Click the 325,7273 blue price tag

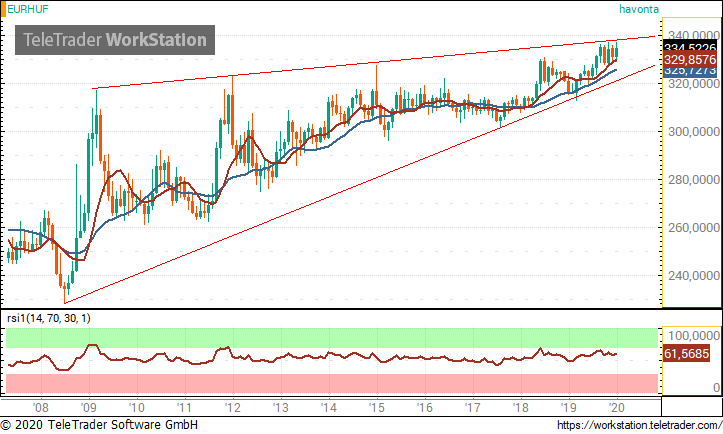[690, 71]
